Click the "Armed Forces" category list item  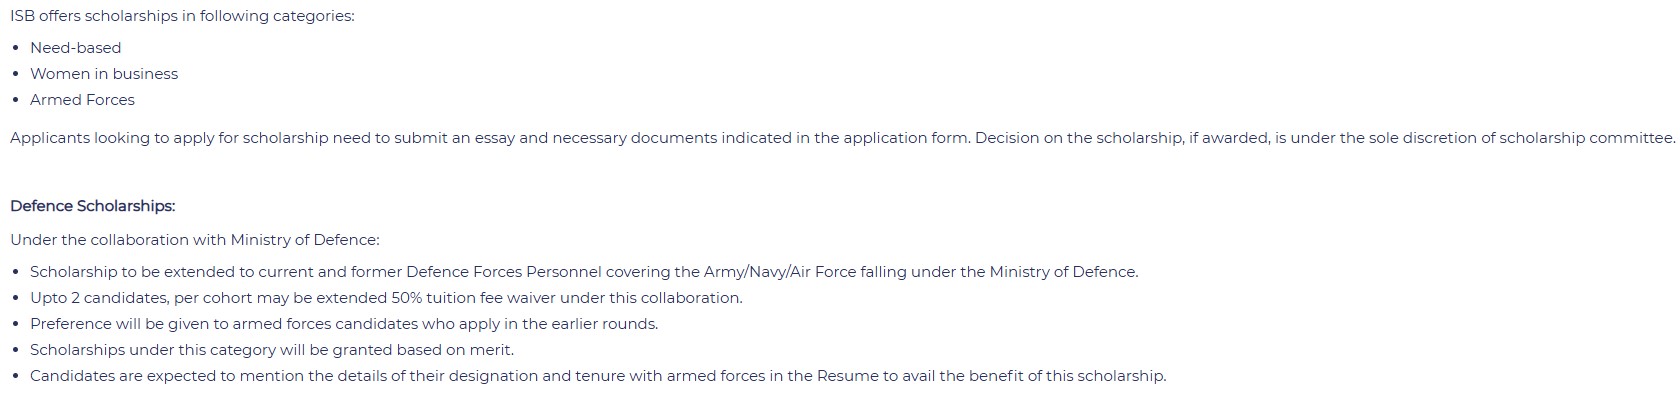(82, 100)
